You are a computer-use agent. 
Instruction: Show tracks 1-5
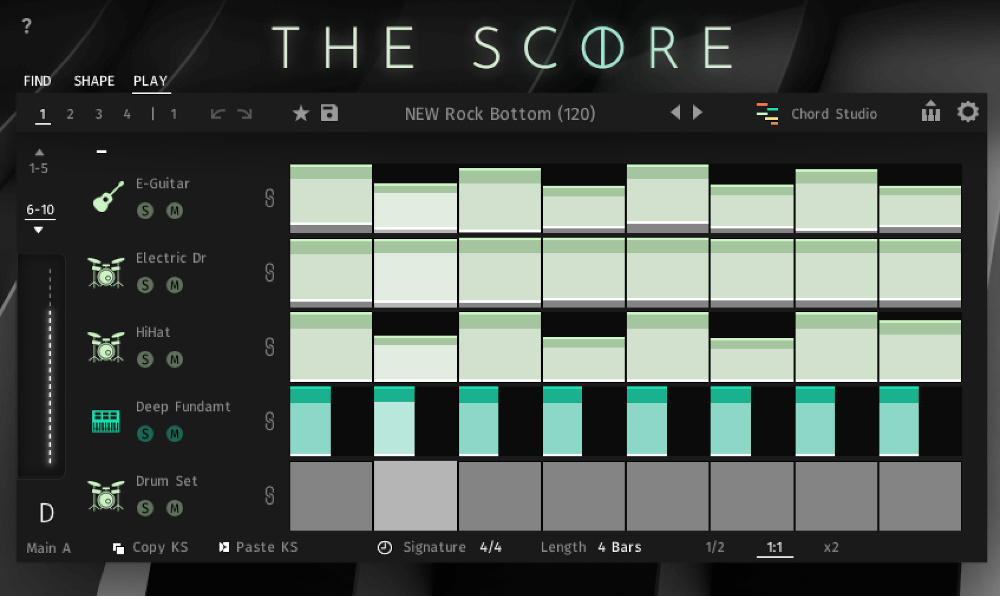tap(38, 168)
